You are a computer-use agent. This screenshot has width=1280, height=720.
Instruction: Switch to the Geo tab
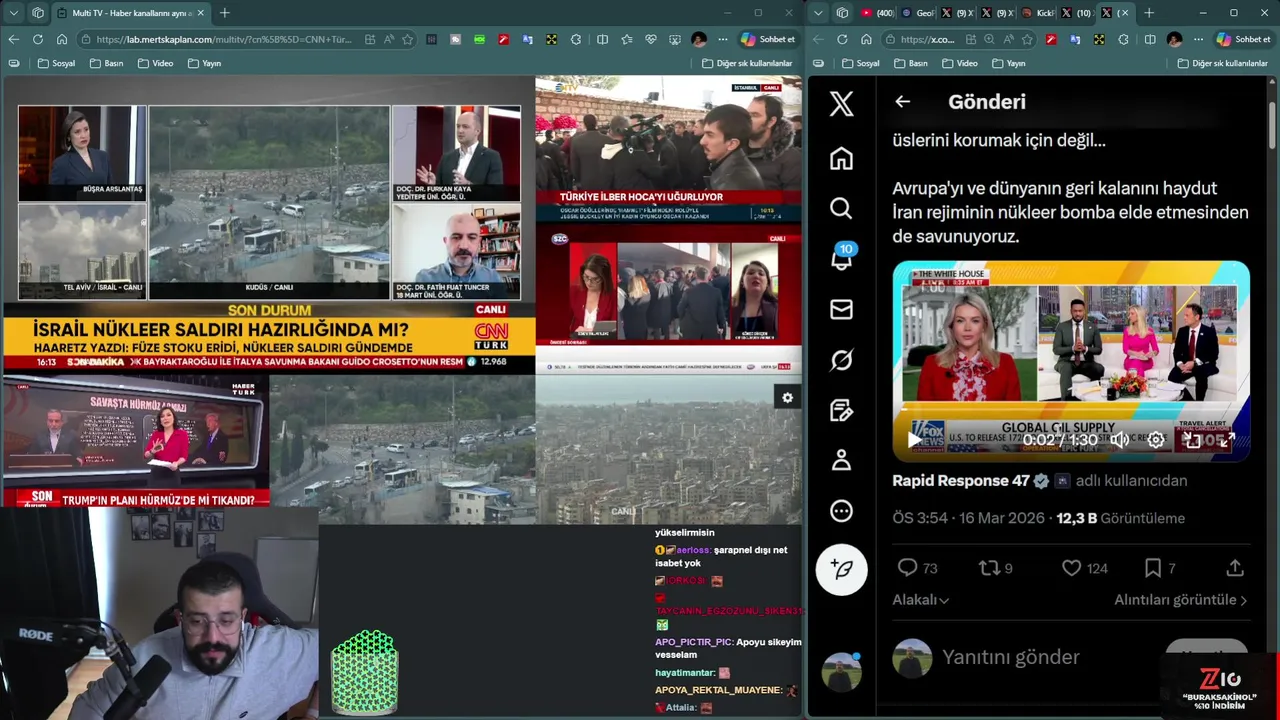click(x=917, y=13)
